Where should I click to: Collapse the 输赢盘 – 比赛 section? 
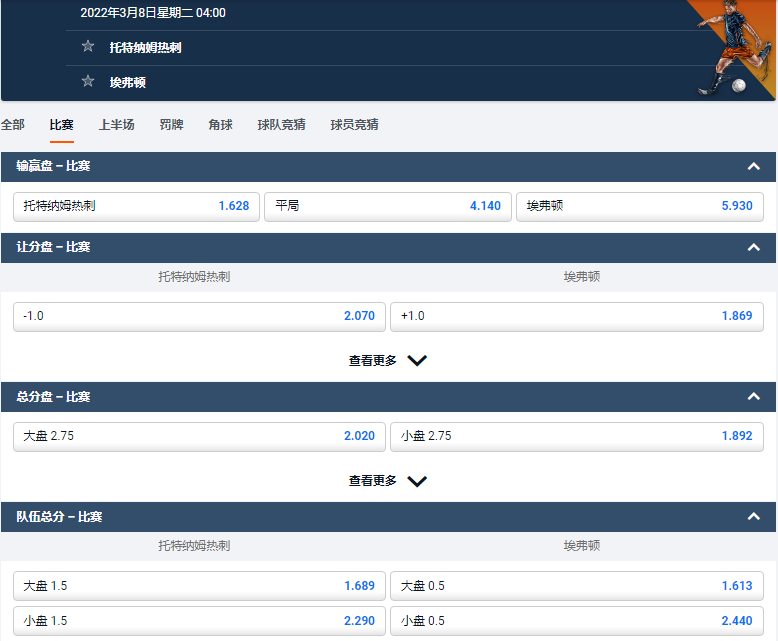pos(754,166)
